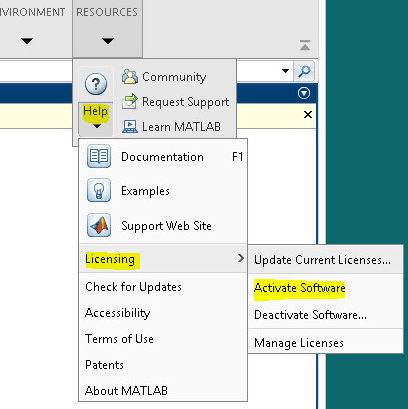Select Update Current Licenses...

tap(322, 260)
